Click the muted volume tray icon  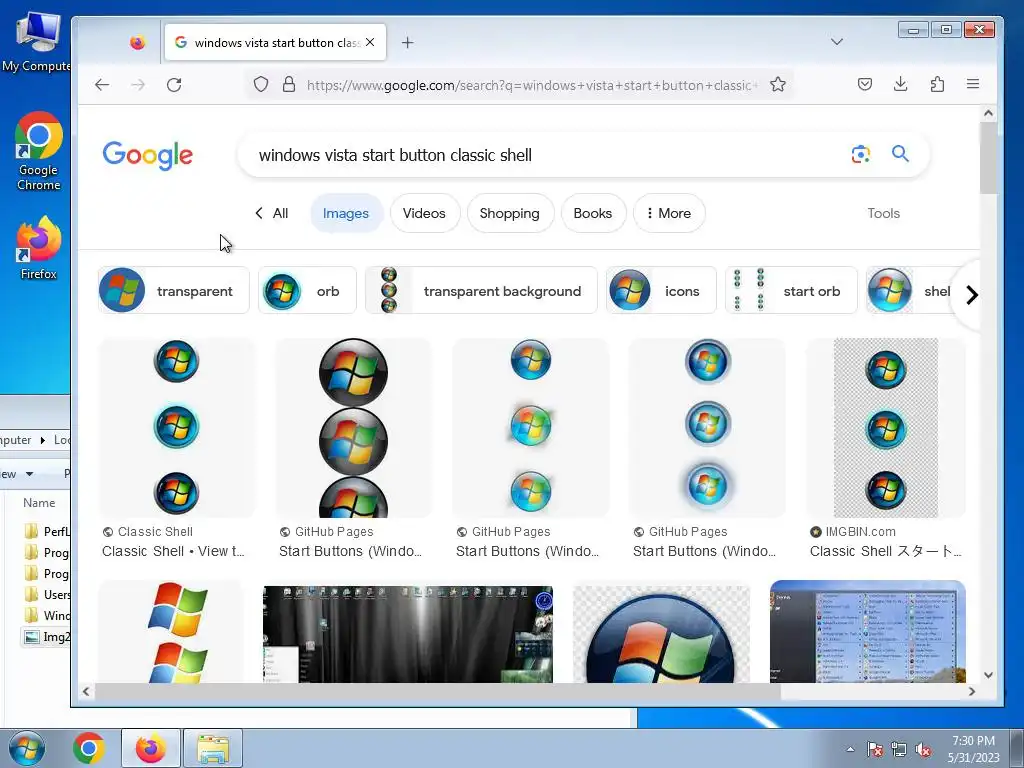pyautogui.click(x=923, y=749)
